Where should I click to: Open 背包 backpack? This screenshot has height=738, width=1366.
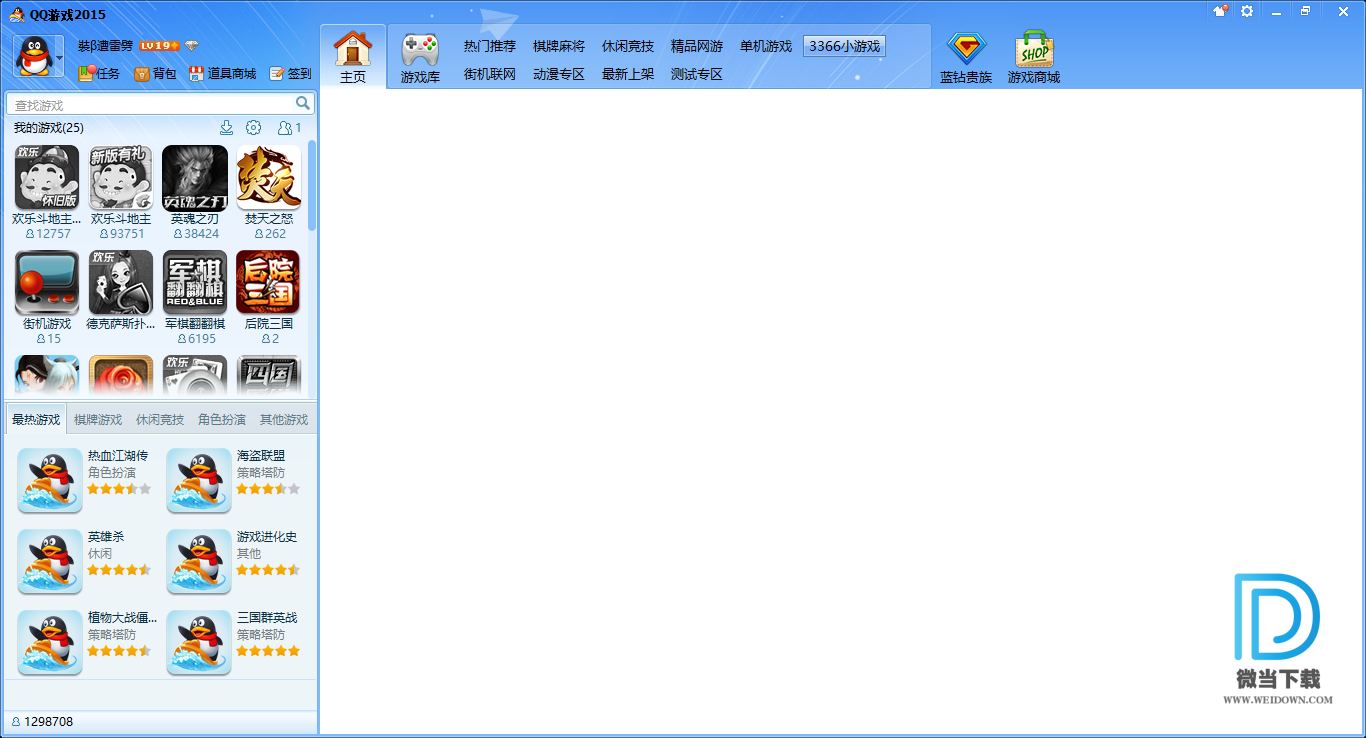[x=155, y=74]
